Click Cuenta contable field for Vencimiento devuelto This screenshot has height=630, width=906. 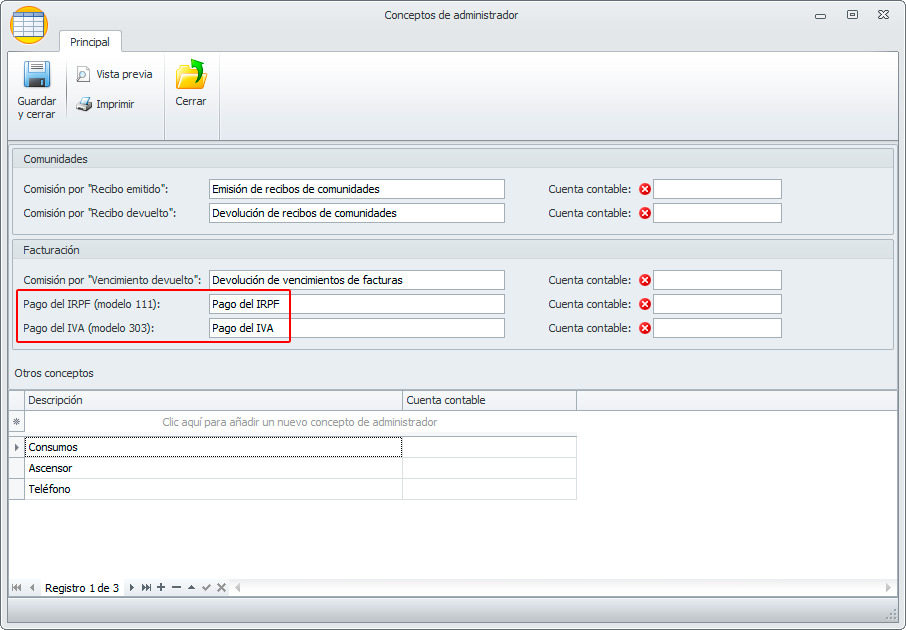[x=717, y=280]
